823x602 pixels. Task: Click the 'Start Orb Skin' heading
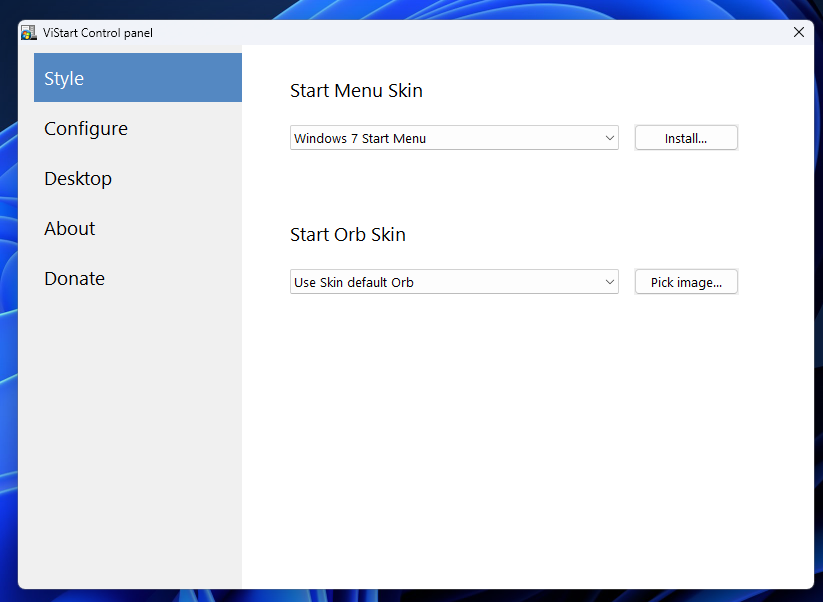pos(348,235)
